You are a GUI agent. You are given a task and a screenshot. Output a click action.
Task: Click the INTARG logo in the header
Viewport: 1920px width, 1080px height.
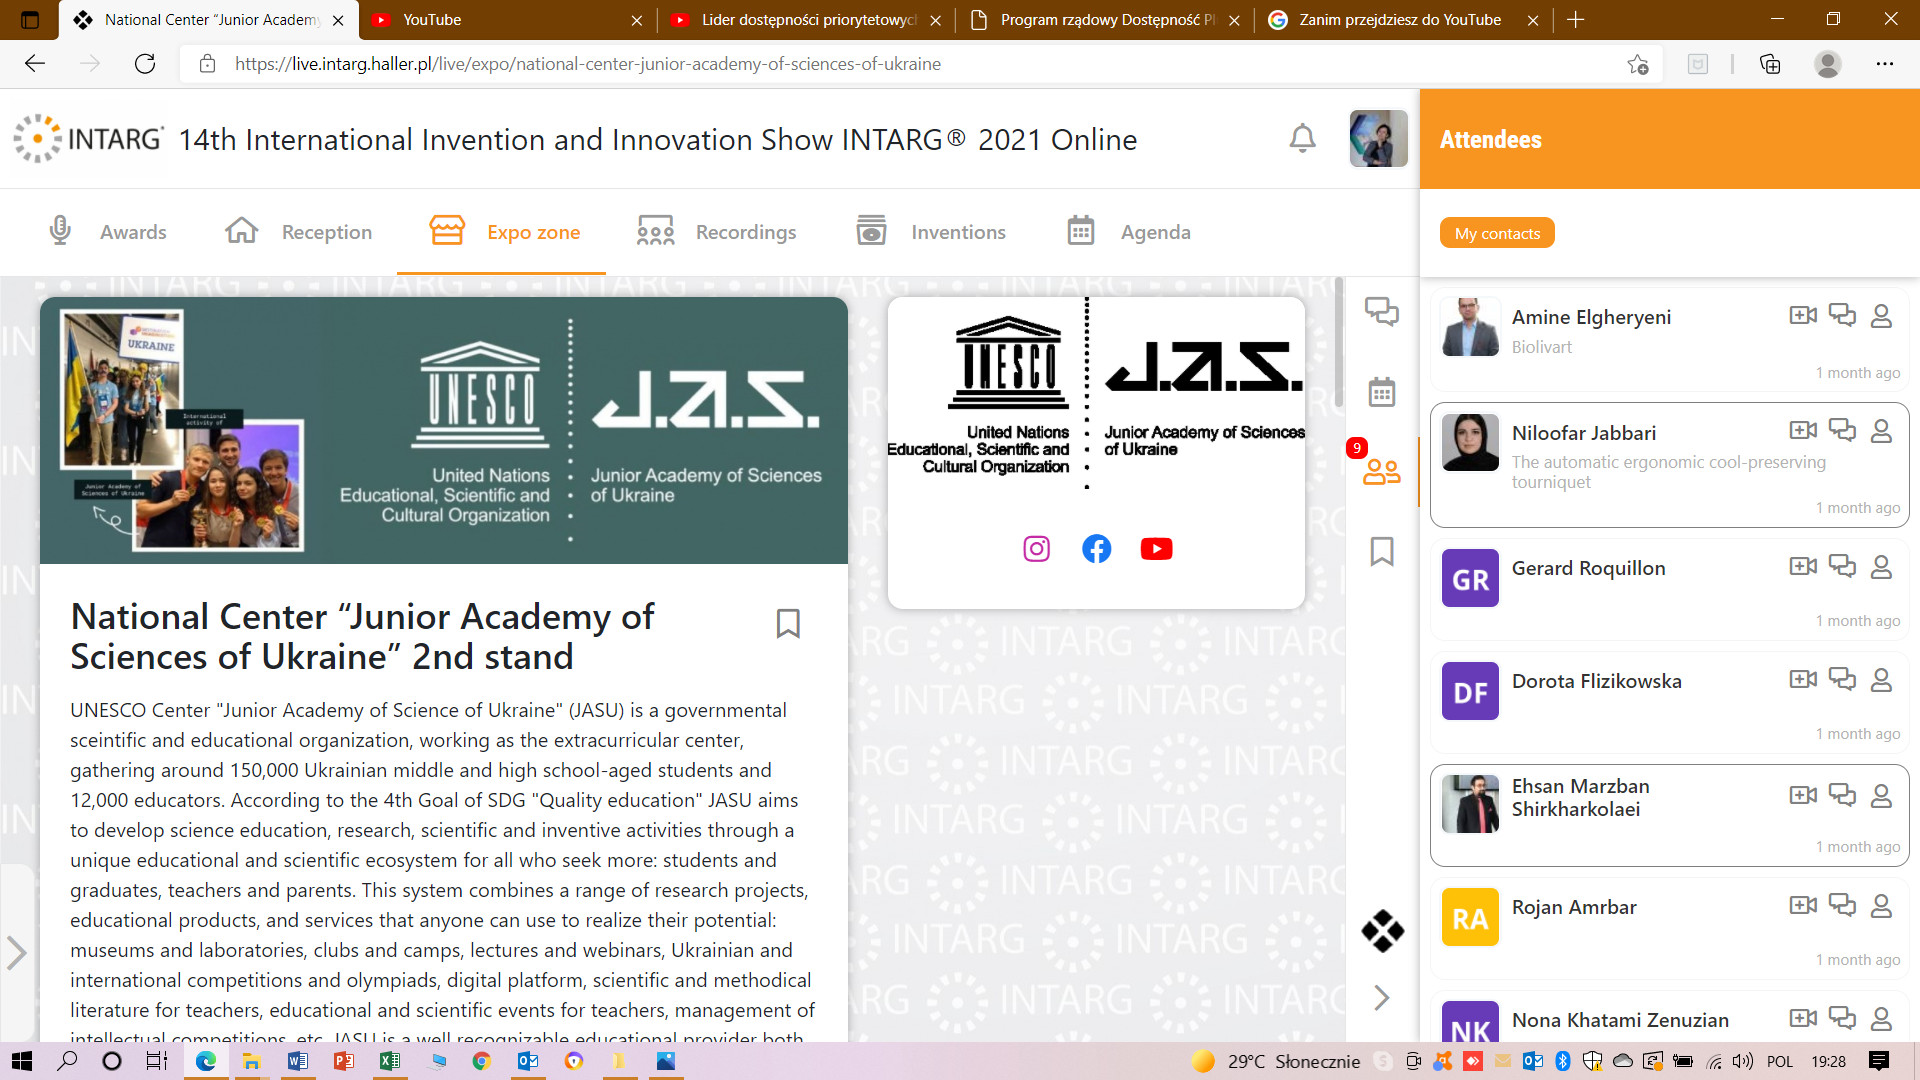point(88,139)
